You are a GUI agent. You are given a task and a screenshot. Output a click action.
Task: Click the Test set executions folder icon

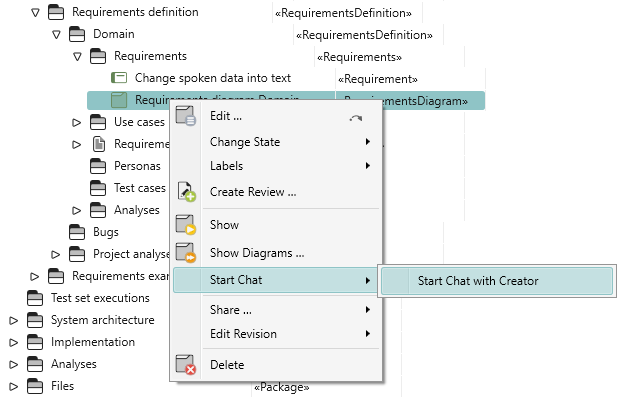click(x=35, y=298)
